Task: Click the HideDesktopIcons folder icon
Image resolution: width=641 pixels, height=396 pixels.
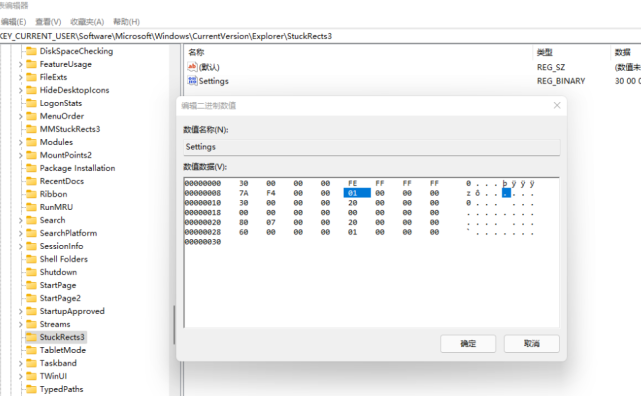Action: pyautogui.click(x=31, y=90)
